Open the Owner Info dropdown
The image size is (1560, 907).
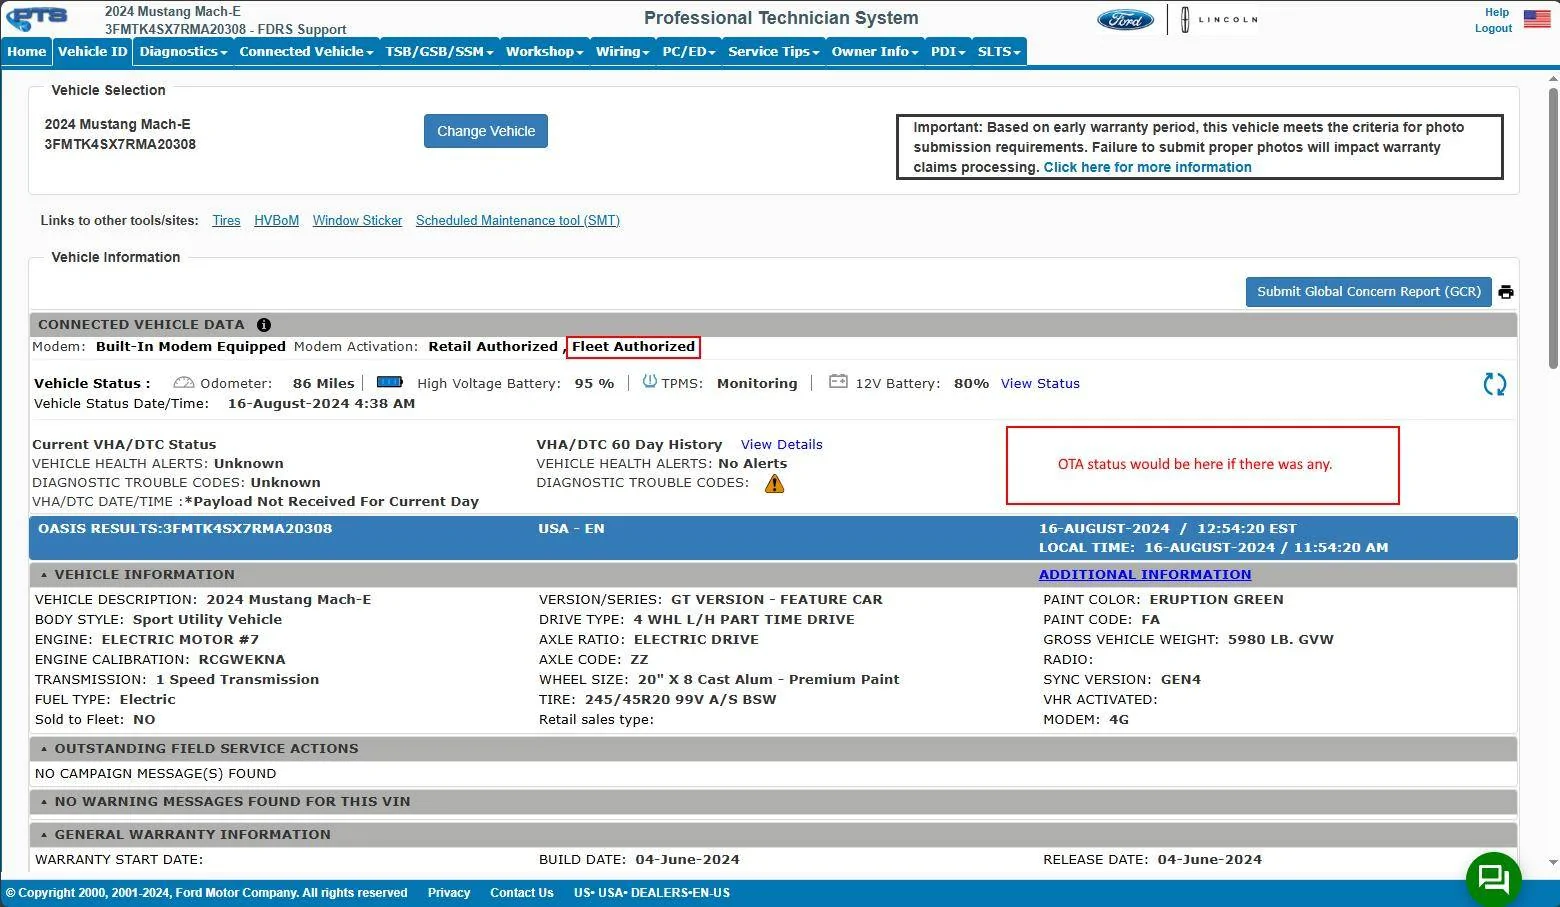(874, 52)
